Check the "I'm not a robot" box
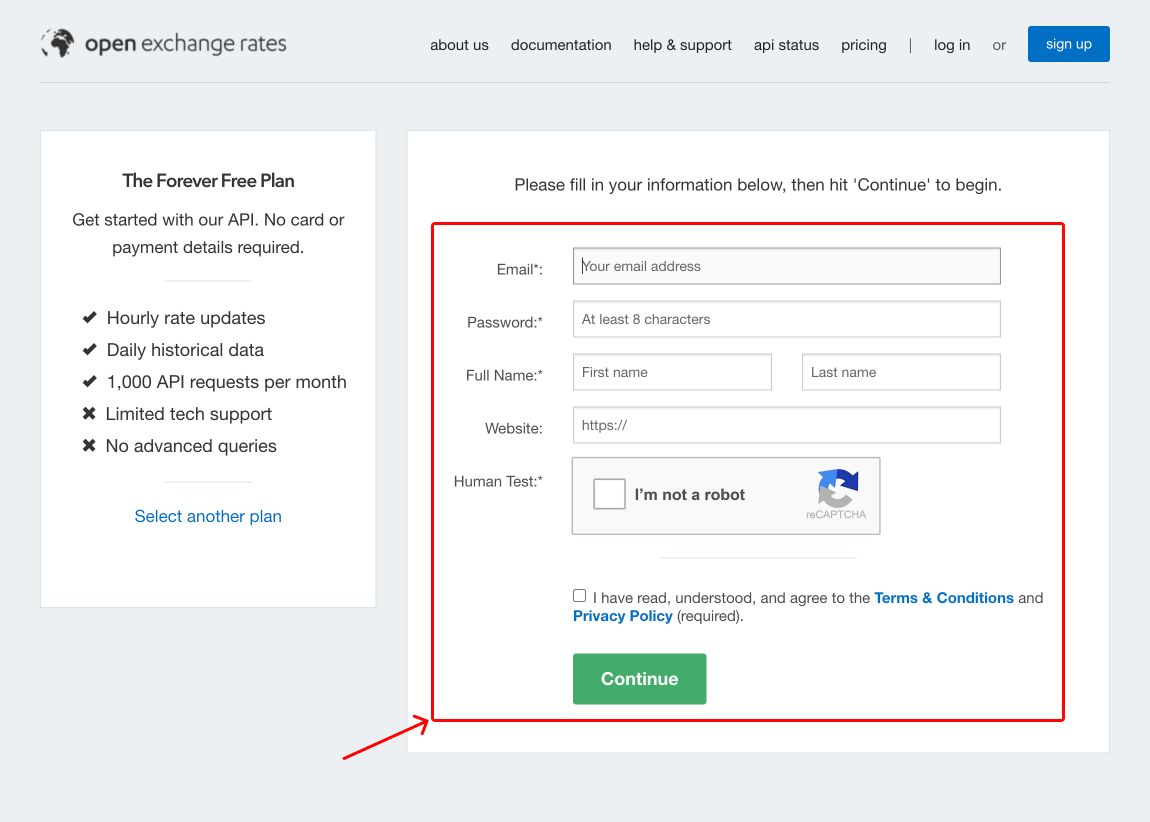 (x=609, y=494)
